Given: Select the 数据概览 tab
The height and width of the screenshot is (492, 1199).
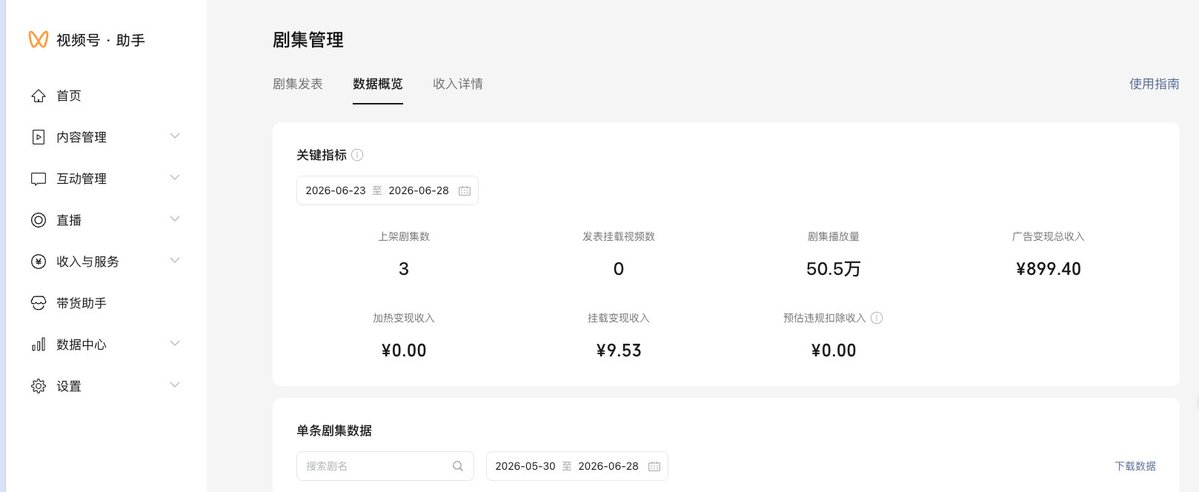Looking at the screenshot, I should click(378, 84).
